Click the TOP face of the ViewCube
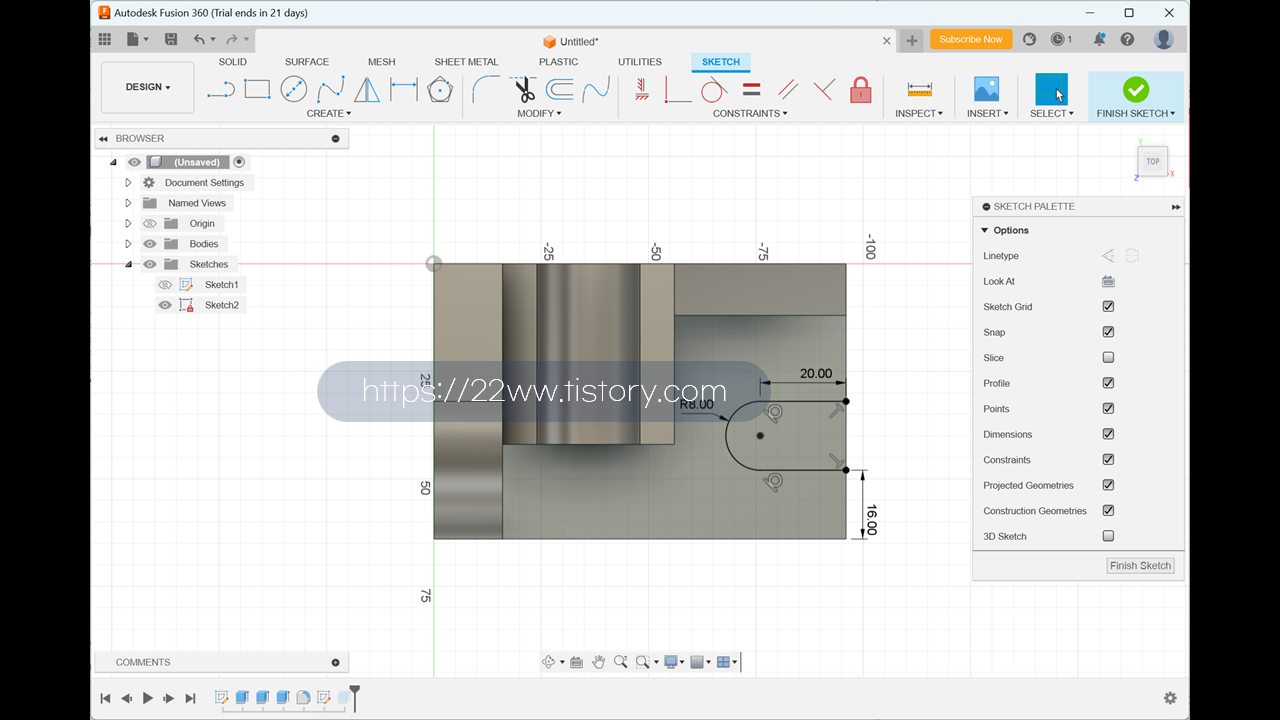 pyautogui.click(x=1153, y=161)
